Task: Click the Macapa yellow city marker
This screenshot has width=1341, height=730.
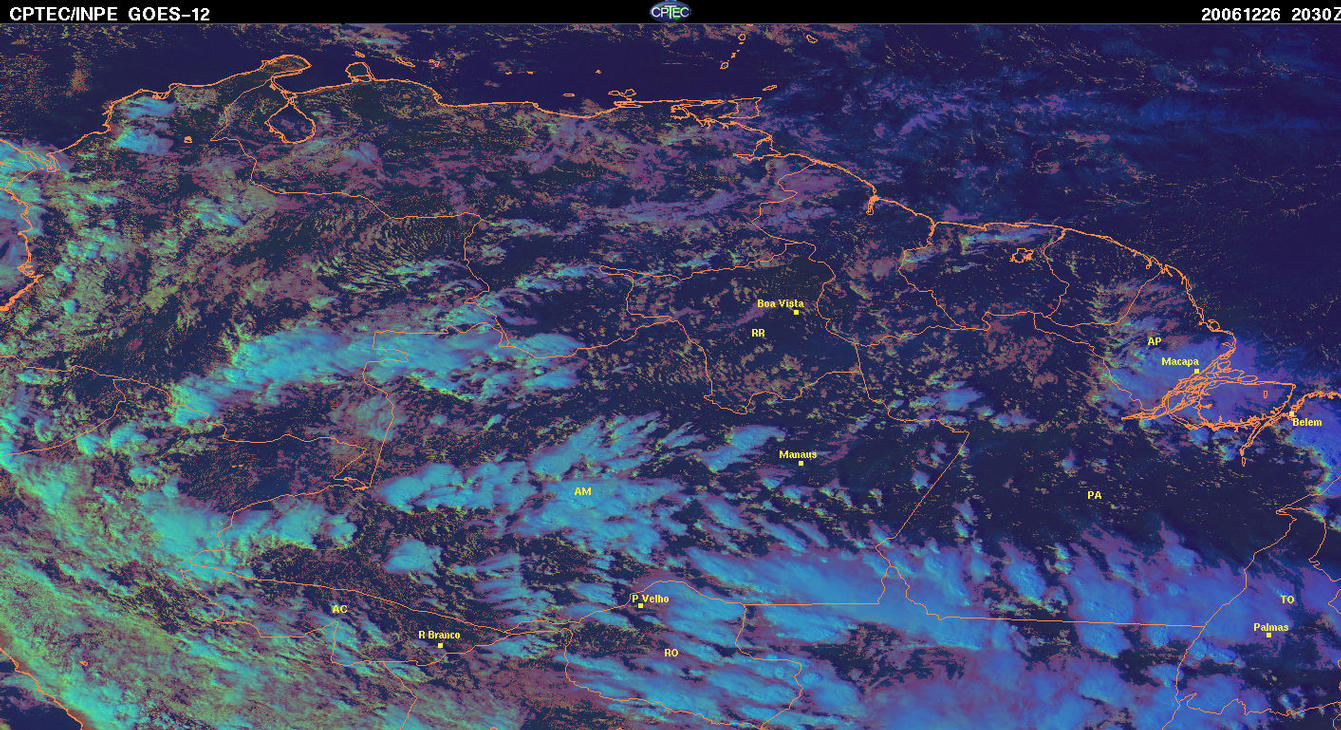Action: point(1196,371)
